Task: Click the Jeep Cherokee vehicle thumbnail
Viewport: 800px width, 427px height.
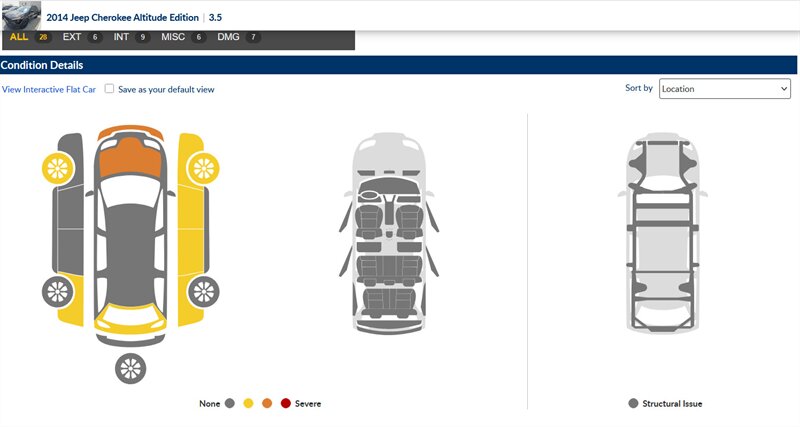Action: click(x=21, y=15)
